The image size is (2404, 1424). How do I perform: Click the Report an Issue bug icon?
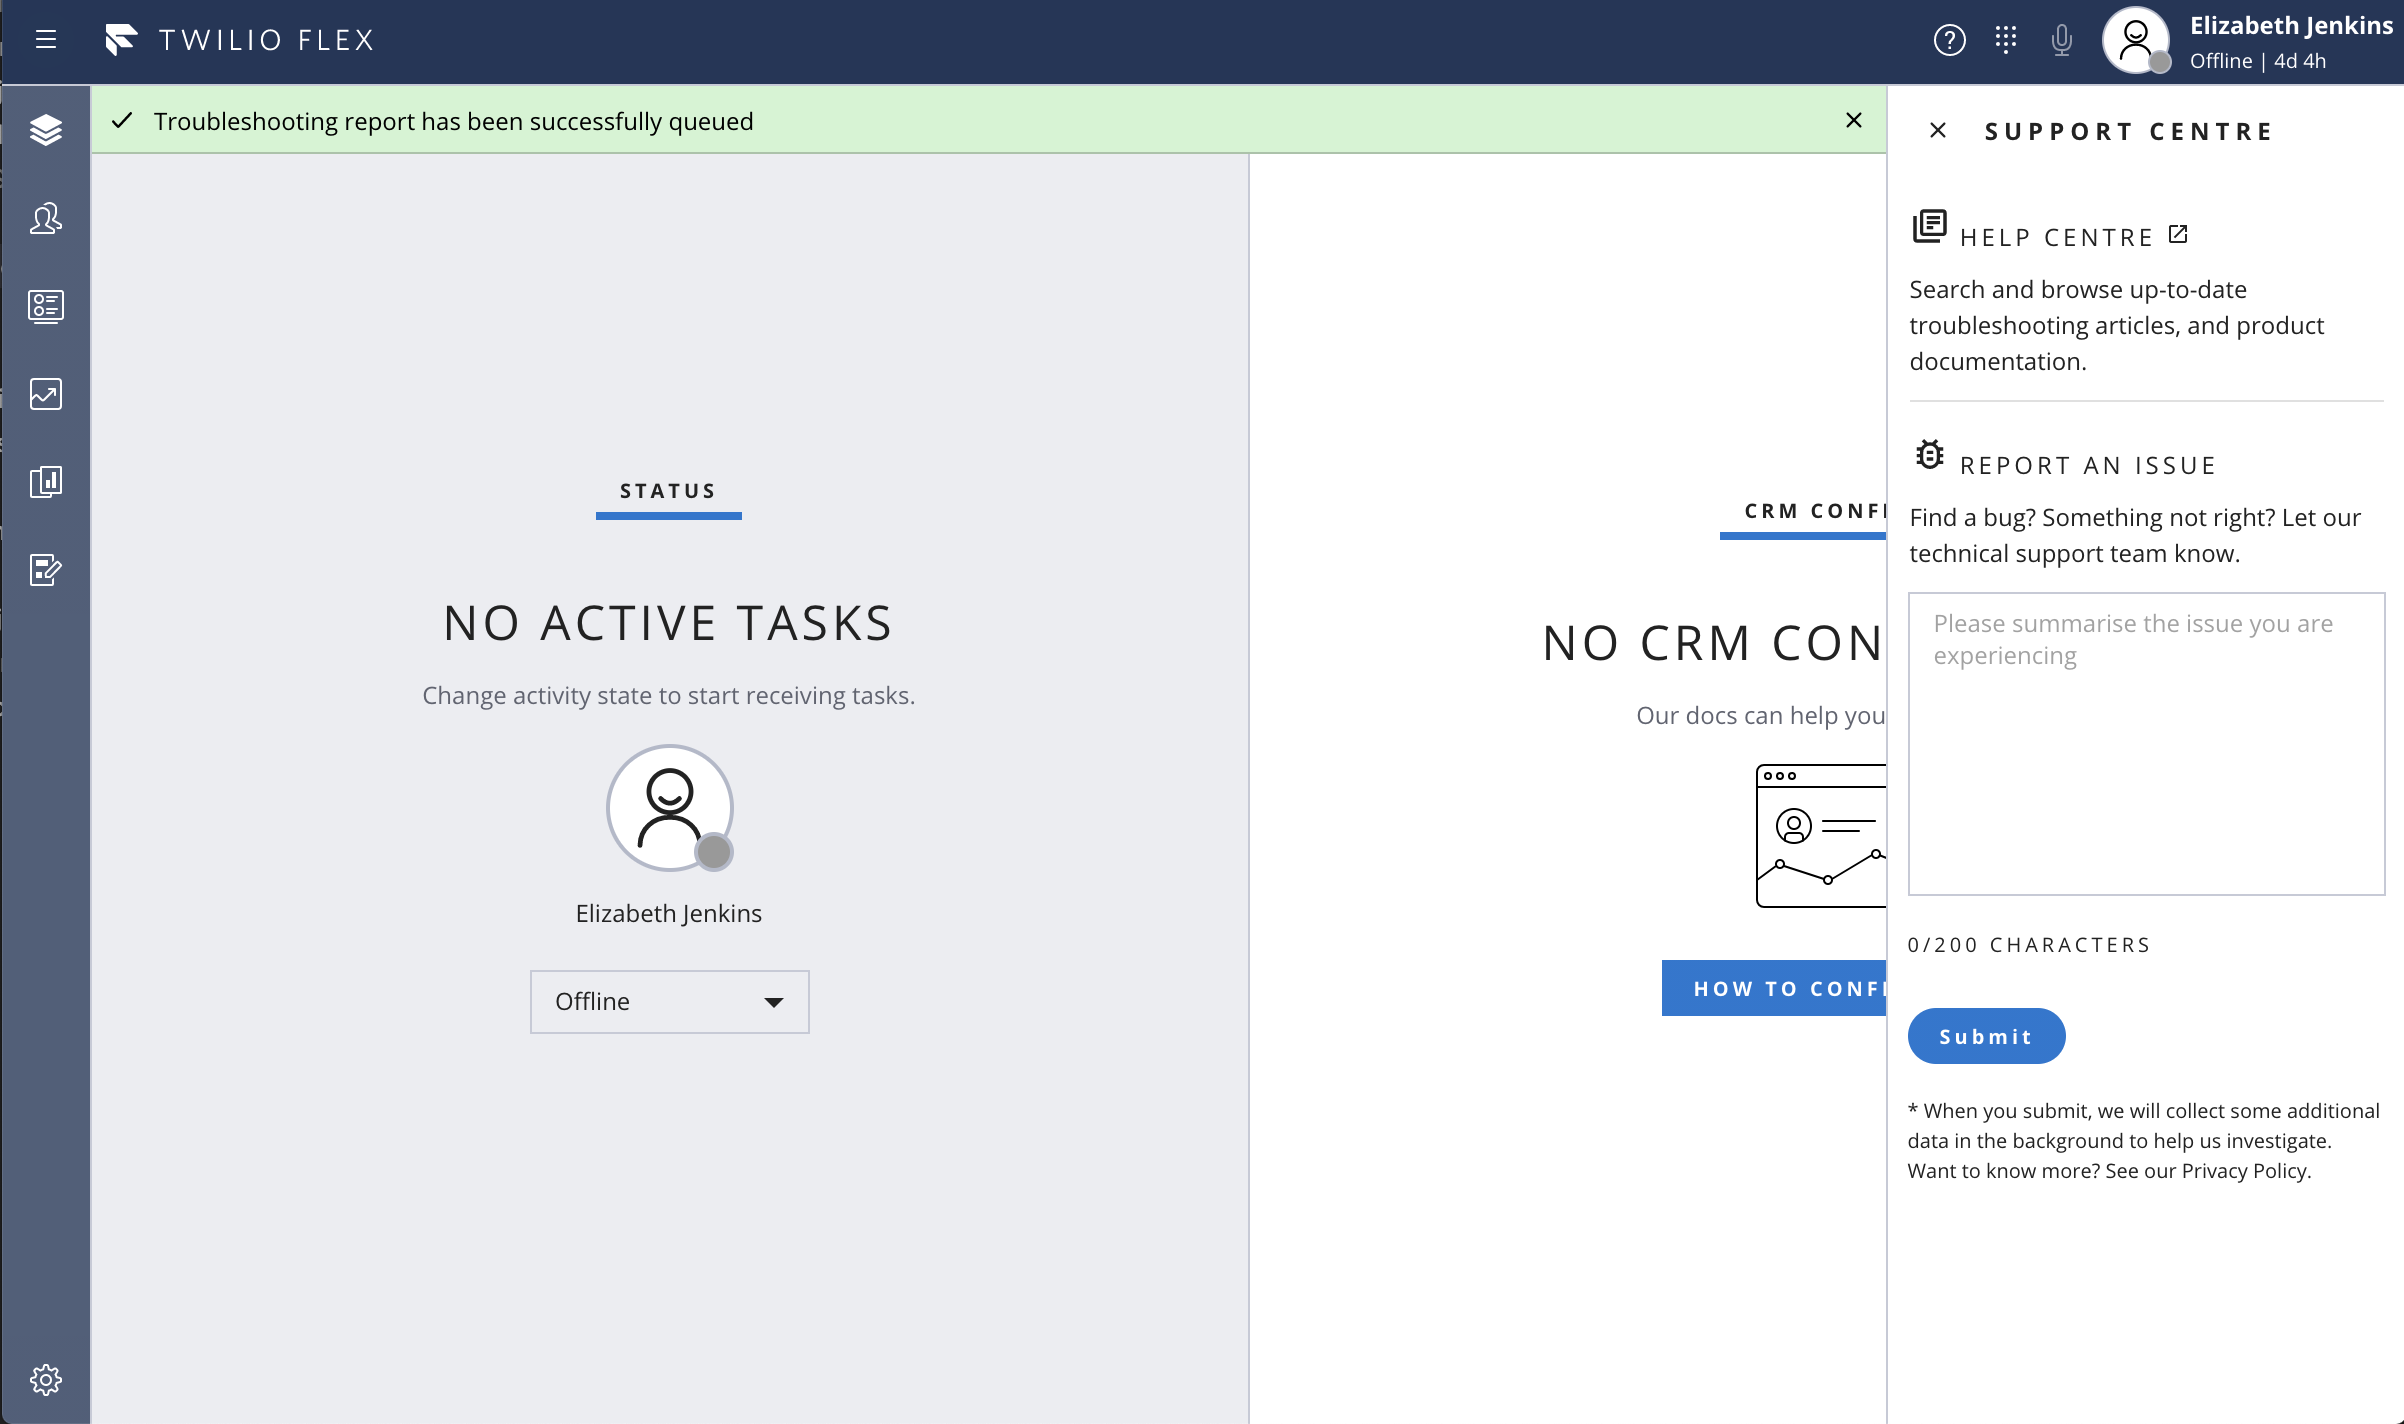(1929, 454)
